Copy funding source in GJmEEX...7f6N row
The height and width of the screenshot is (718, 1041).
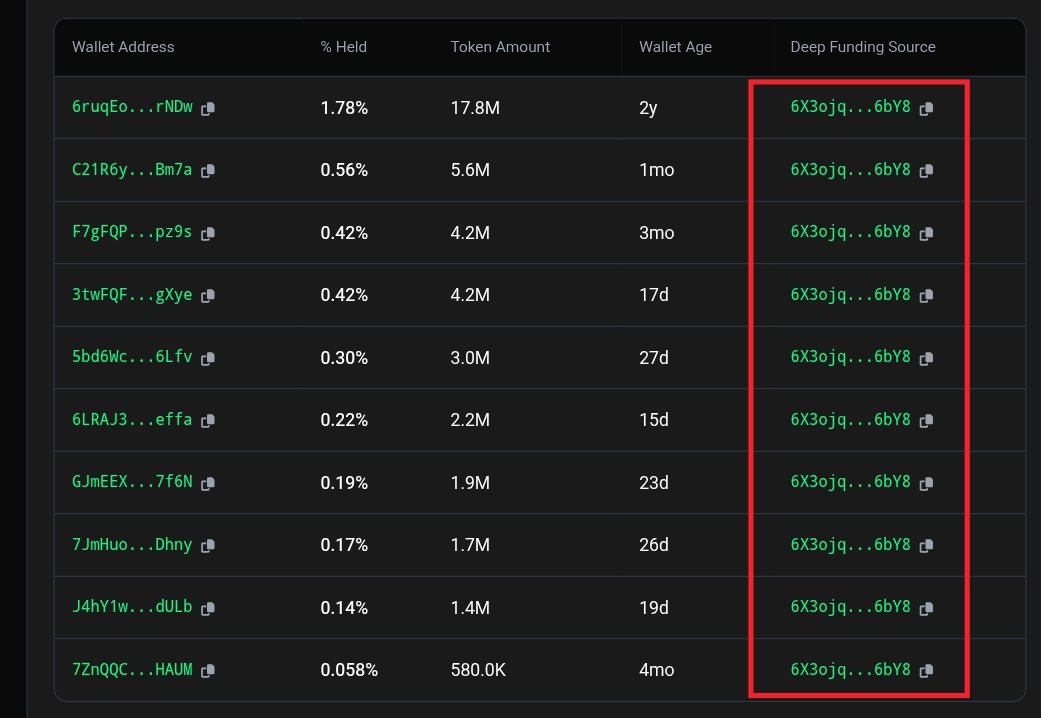[926, 484]
